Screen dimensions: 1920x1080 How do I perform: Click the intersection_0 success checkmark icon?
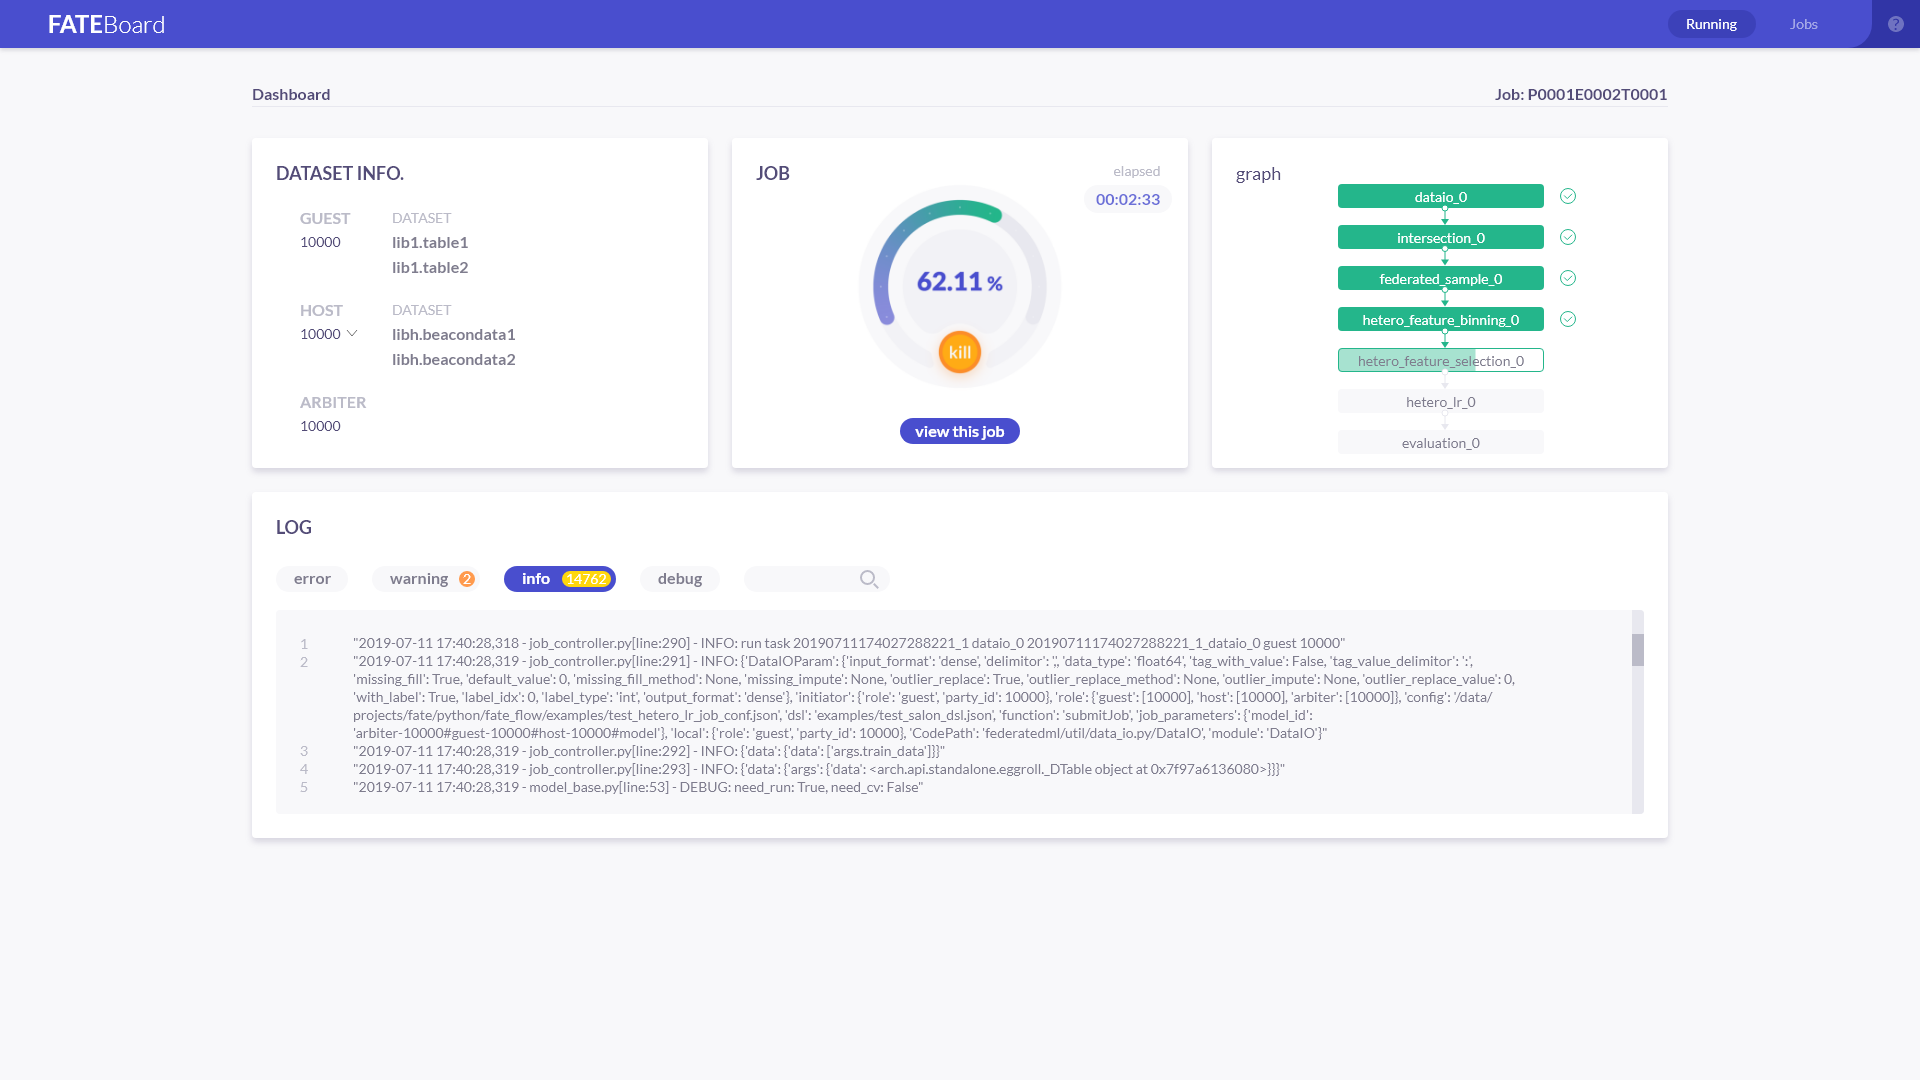coord(1568,238)
